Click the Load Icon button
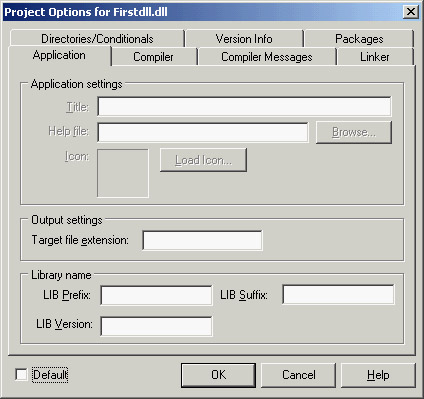The image size is (424, 399). (203, 160)
